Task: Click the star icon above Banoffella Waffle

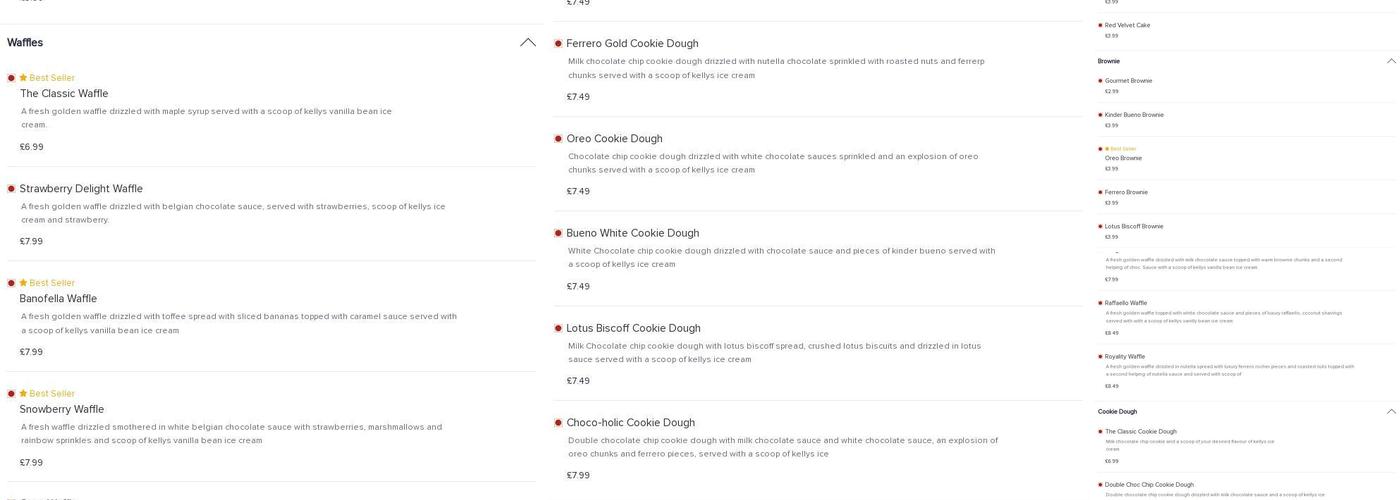Action: 23,283
